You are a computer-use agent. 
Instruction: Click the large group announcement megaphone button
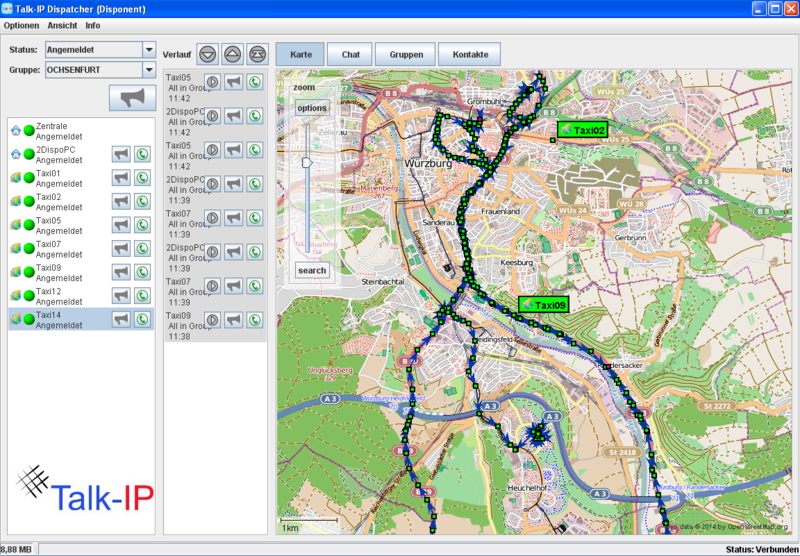click(132, 98)
